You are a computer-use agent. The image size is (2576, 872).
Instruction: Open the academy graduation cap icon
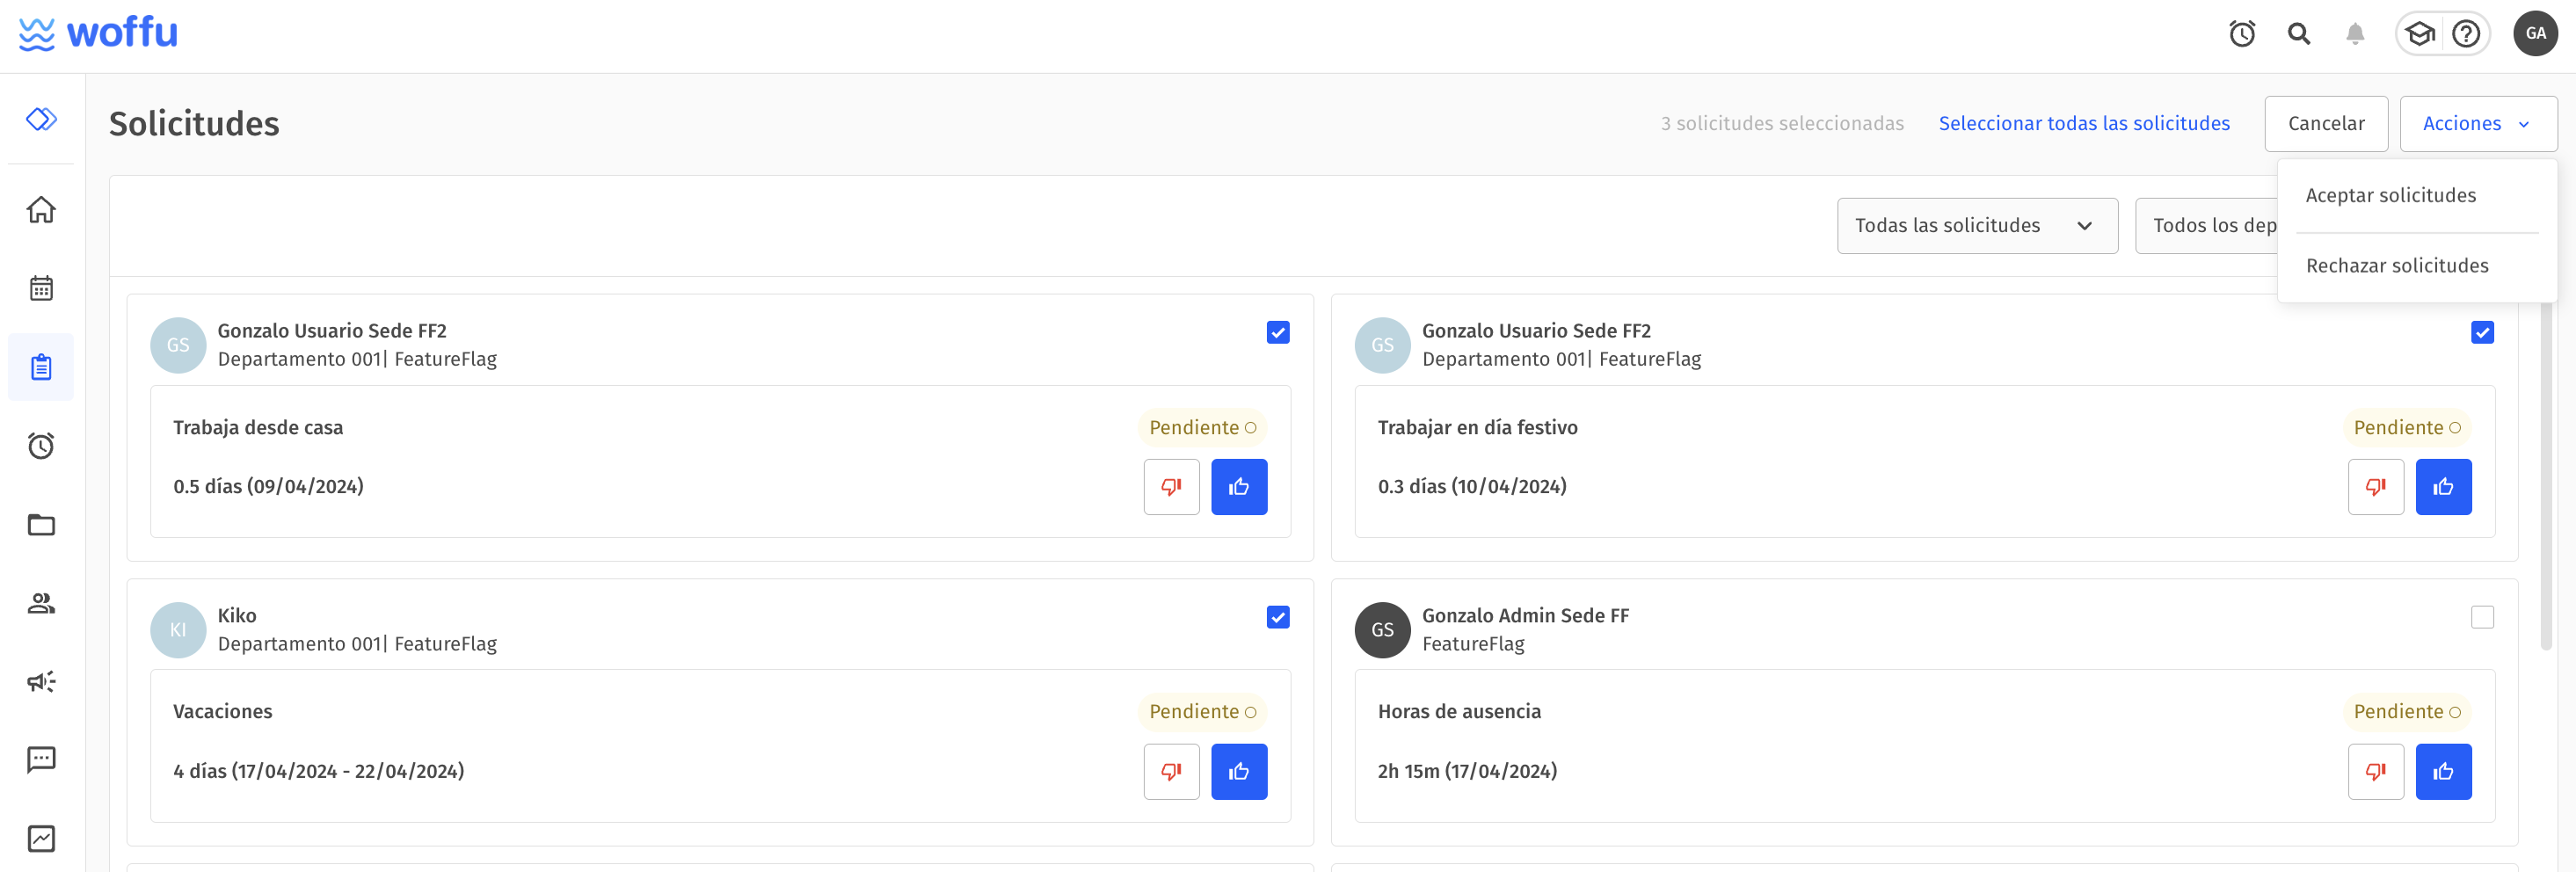click(2419, 34)
